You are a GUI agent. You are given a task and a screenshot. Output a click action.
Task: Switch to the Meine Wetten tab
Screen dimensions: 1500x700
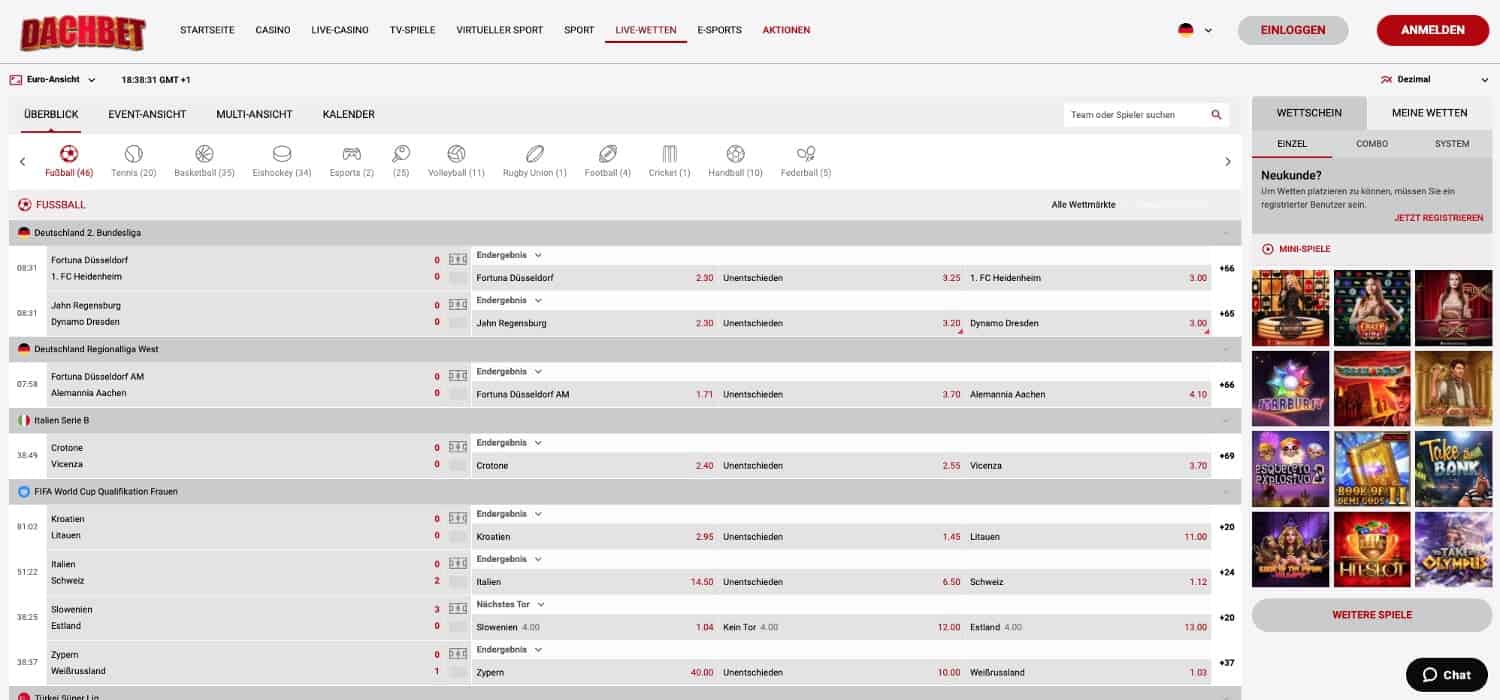pyautogui.click(x=1429, y=113)
